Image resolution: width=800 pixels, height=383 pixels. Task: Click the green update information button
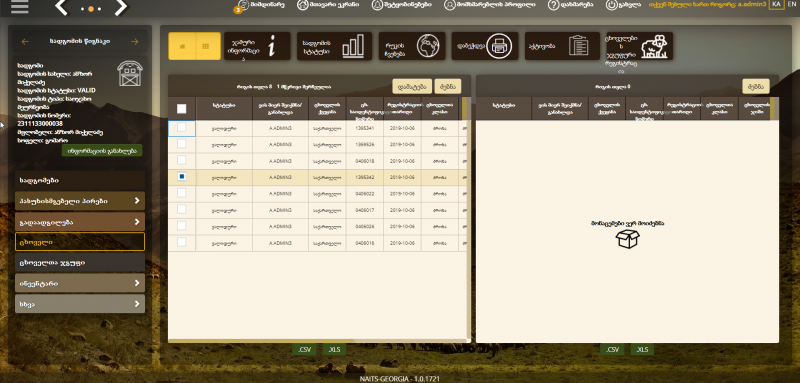pyautogui.click(x=102, y=151)
